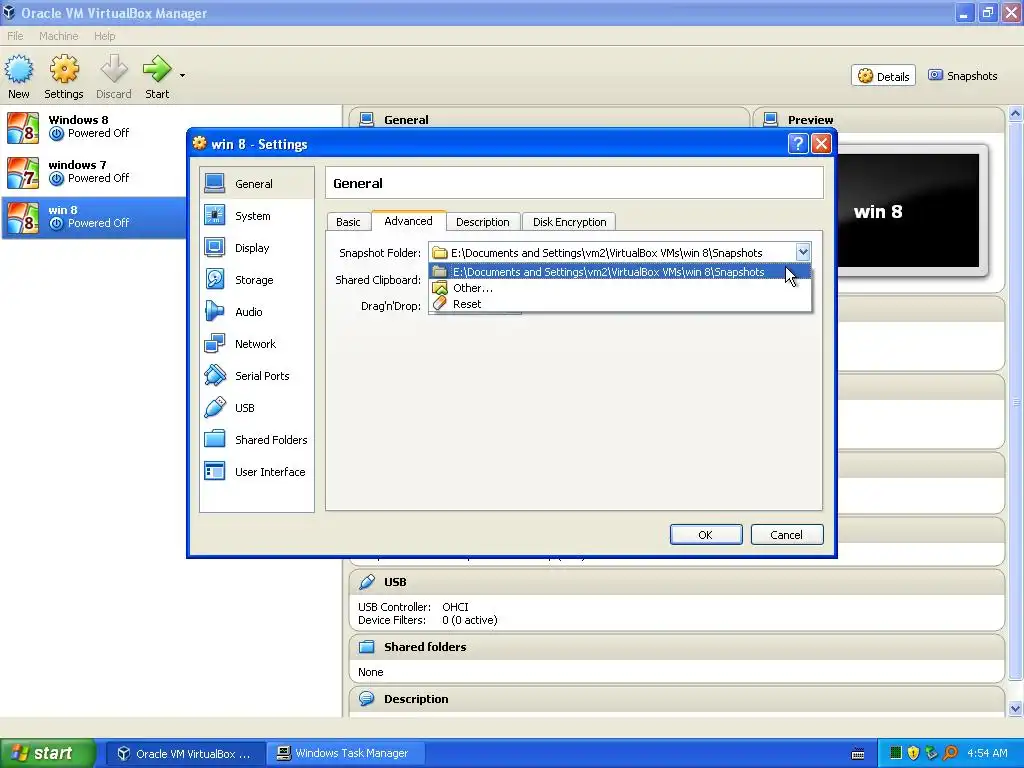Click the Shared folders None value

tap(370, 672)
